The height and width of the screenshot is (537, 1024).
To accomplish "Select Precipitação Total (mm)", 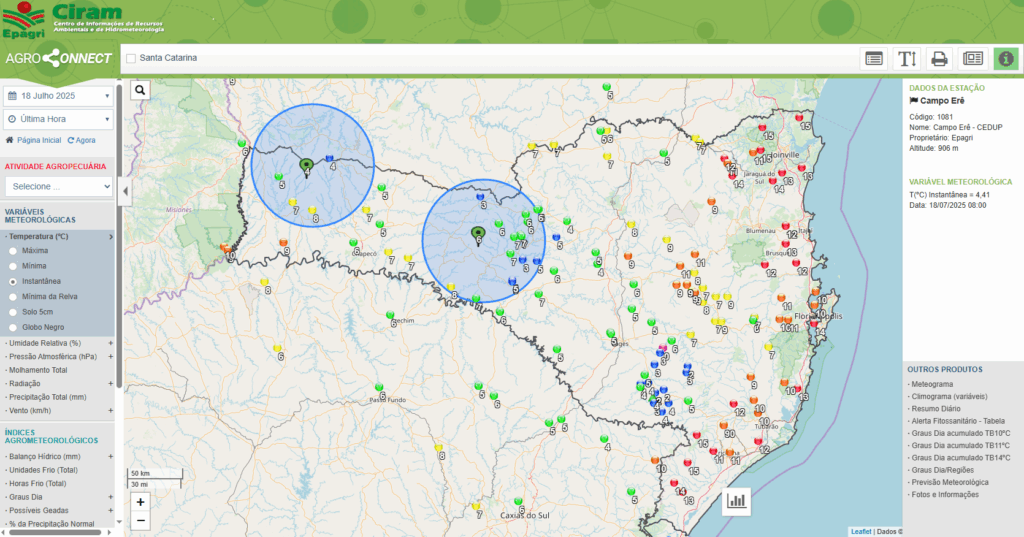I will pos(48,397).
